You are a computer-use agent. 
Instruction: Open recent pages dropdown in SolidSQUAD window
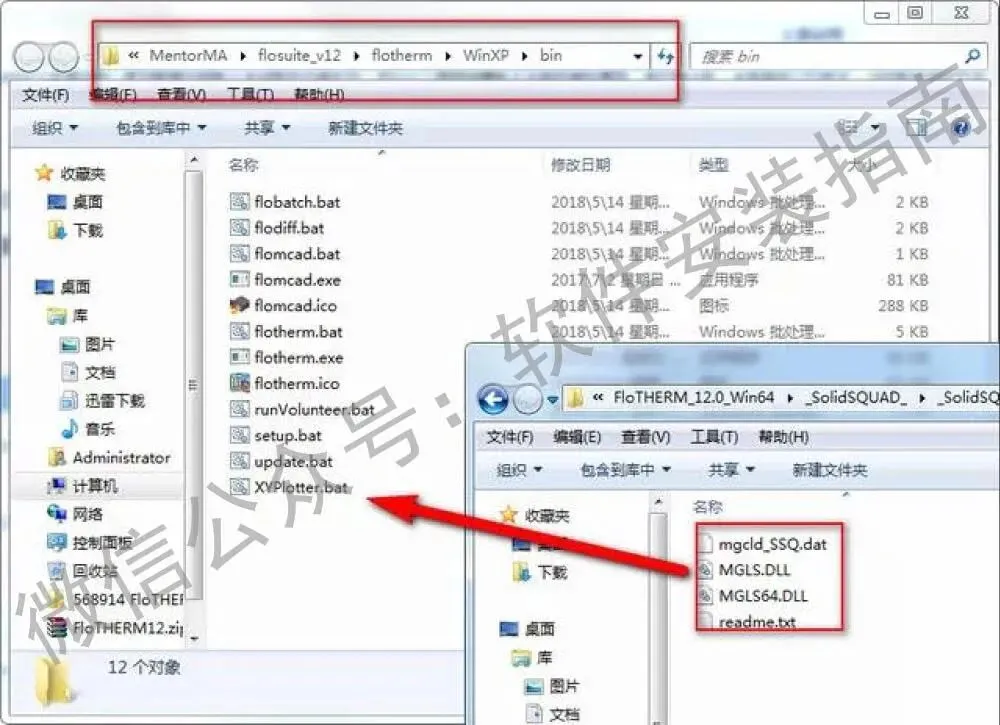(x=552, y=400)
